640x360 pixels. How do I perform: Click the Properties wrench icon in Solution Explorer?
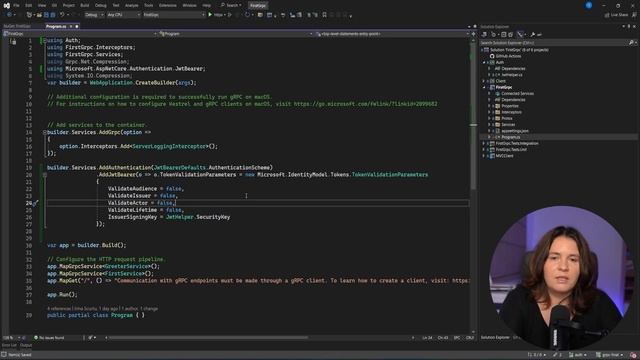(x=533, y=35)
